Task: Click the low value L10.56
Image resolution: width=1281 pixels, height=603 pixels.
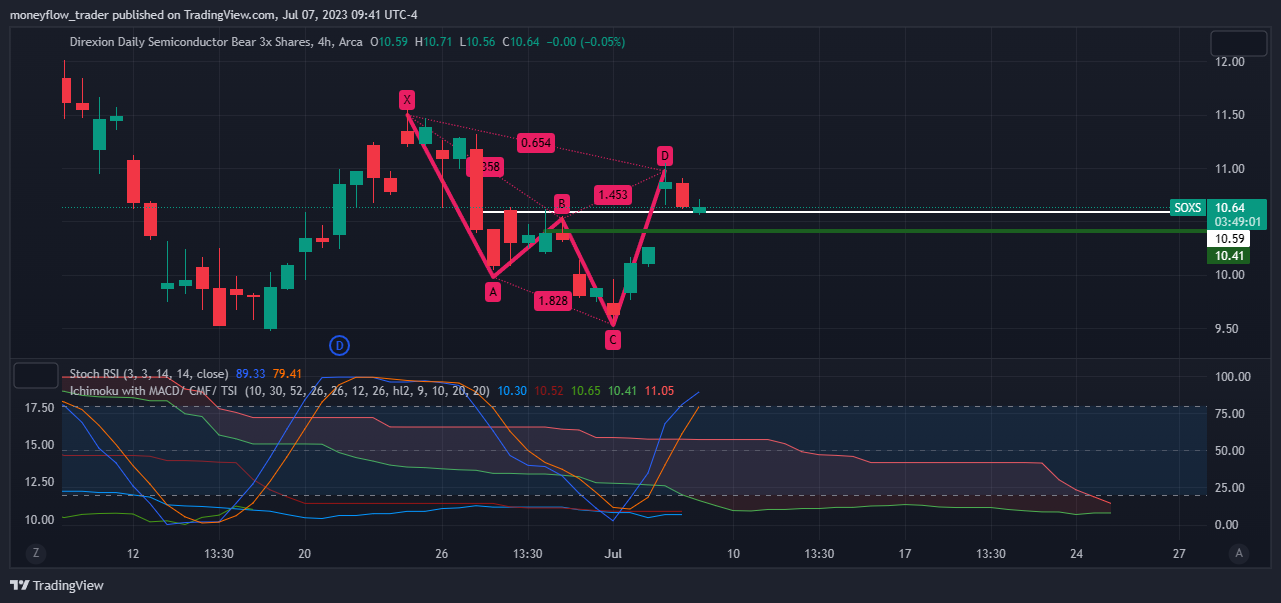Action: (x=476, y=42)
